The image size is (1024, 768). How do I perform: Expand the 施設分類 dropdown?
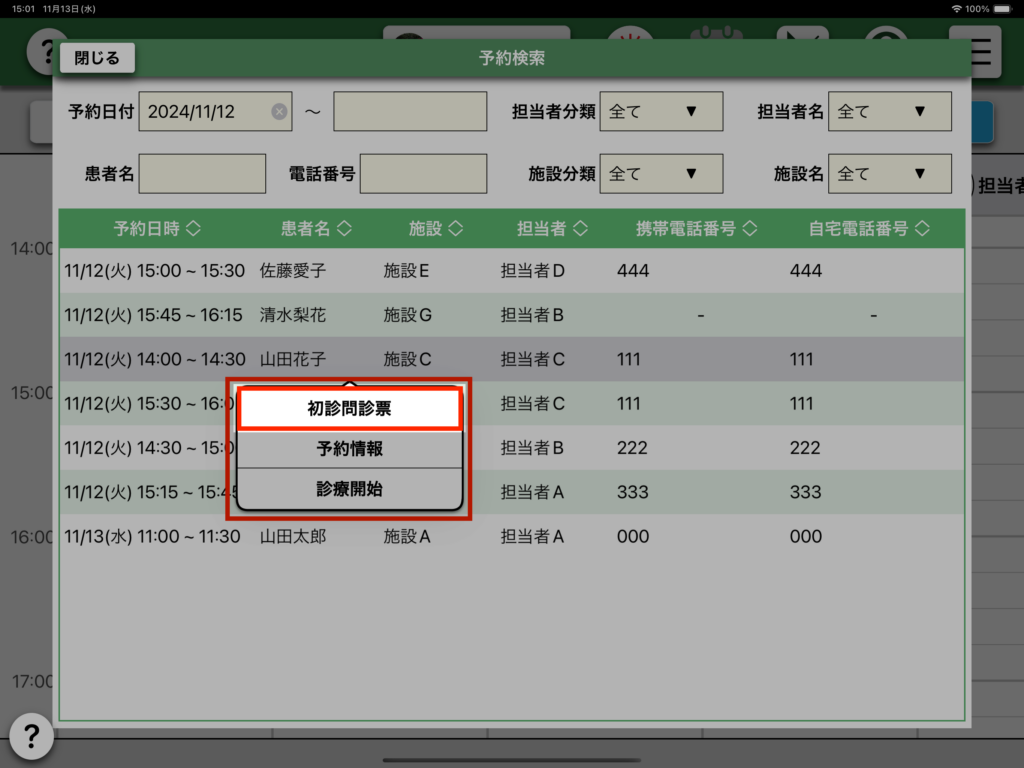[661, 174]
